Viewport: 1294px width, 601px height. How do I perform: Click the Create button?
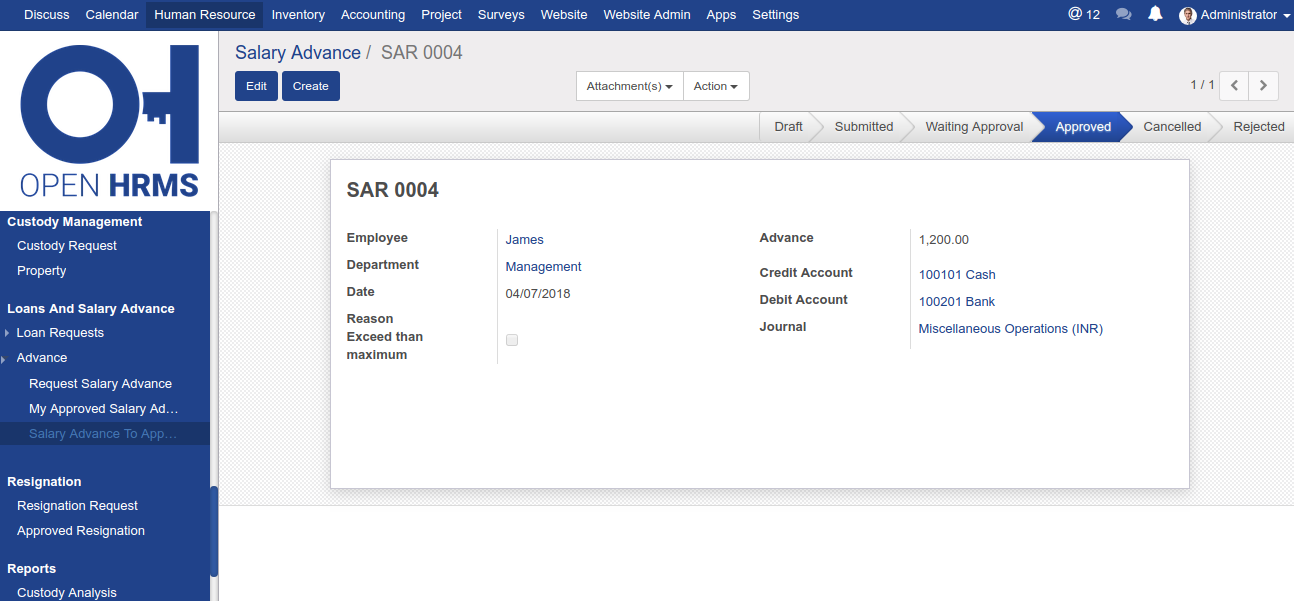310,86
